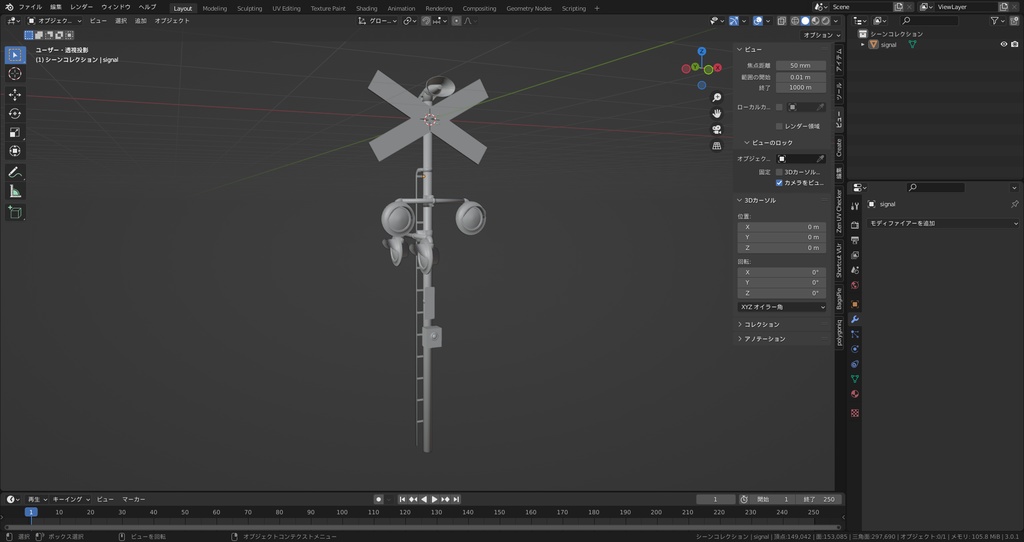Toggle camera view in viewport

717,130
